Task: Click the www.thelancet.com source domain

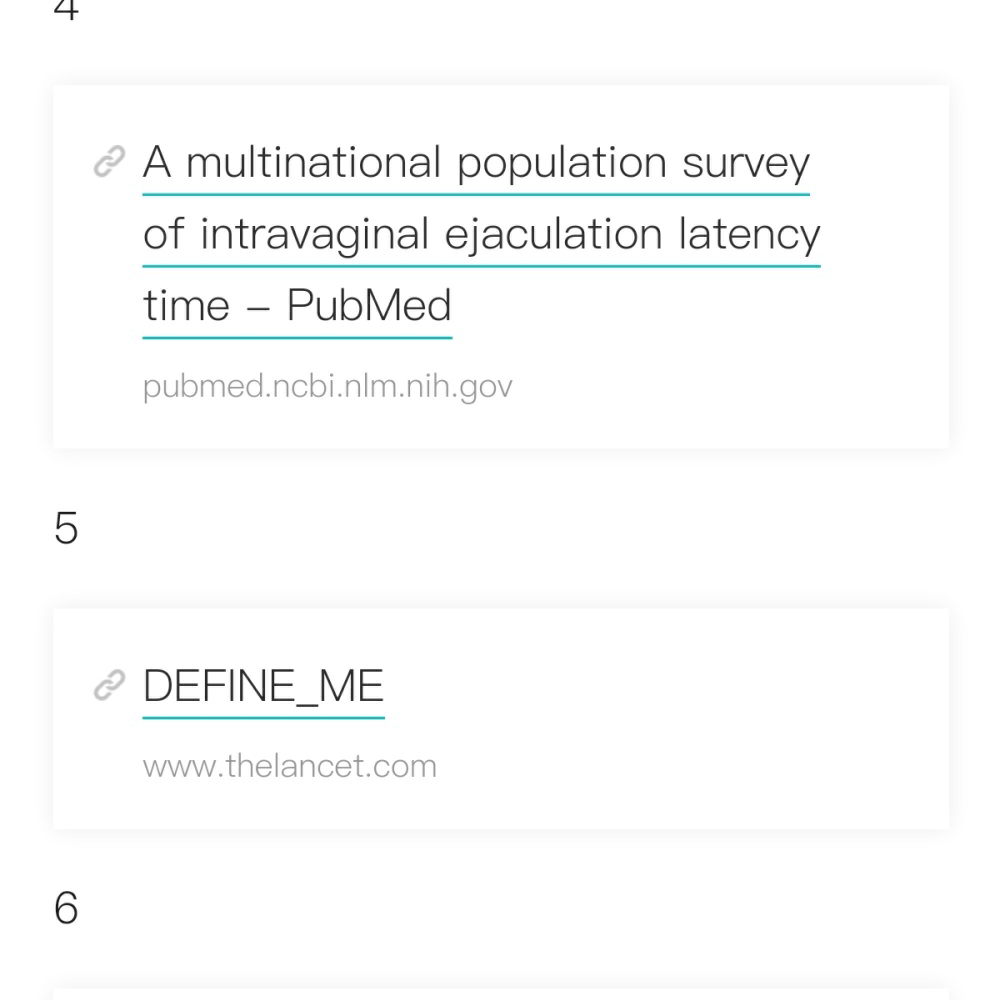Action: pos(290,766)
